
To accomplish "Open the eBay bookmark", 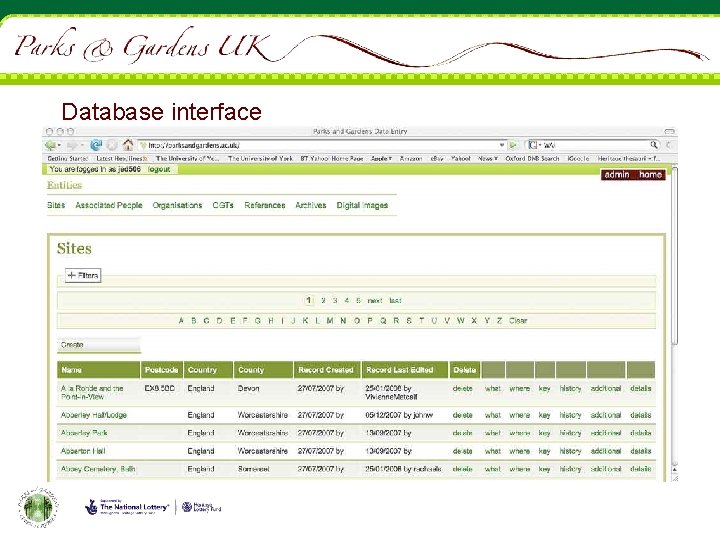I will coord(437,158).
